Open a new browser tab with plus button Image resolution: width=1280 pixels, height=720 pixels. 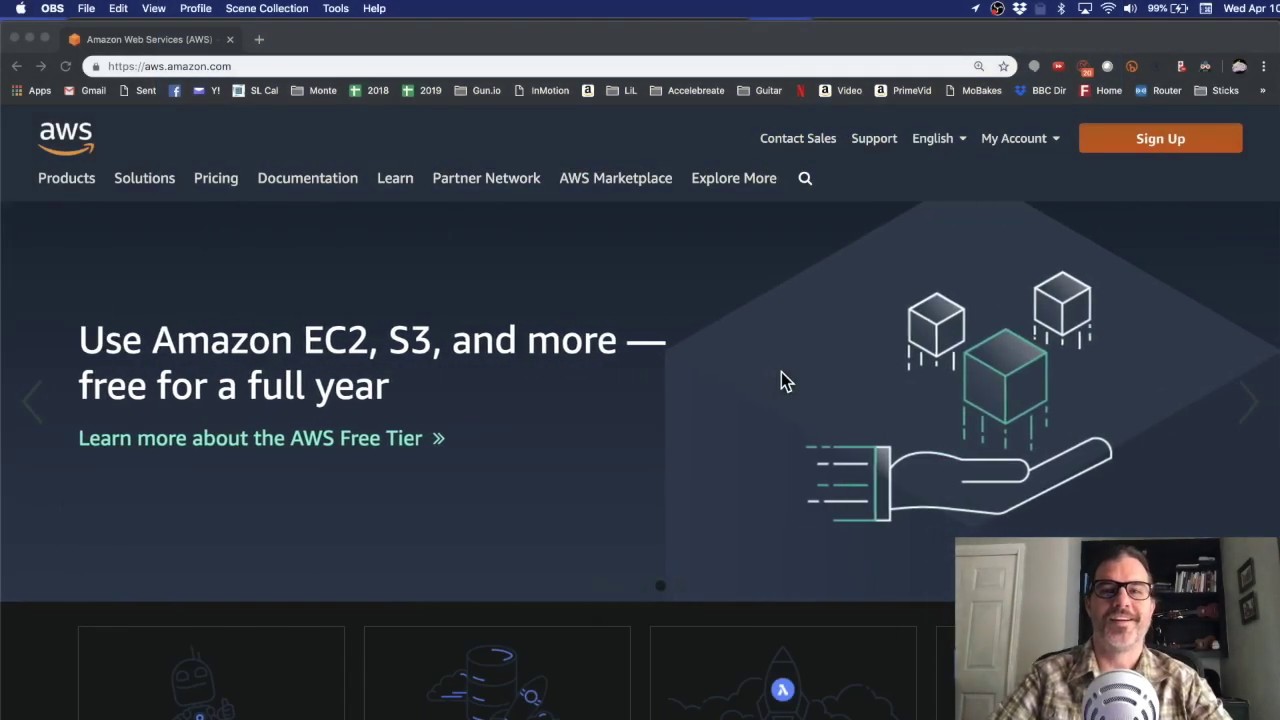pos(259,39)
